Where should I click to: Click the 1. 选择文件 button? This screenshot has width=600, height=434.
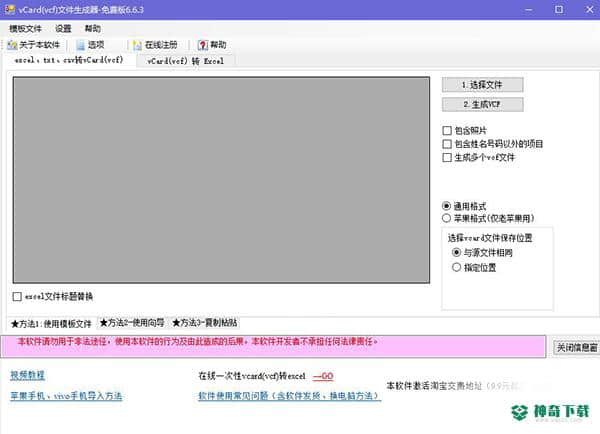483,85
